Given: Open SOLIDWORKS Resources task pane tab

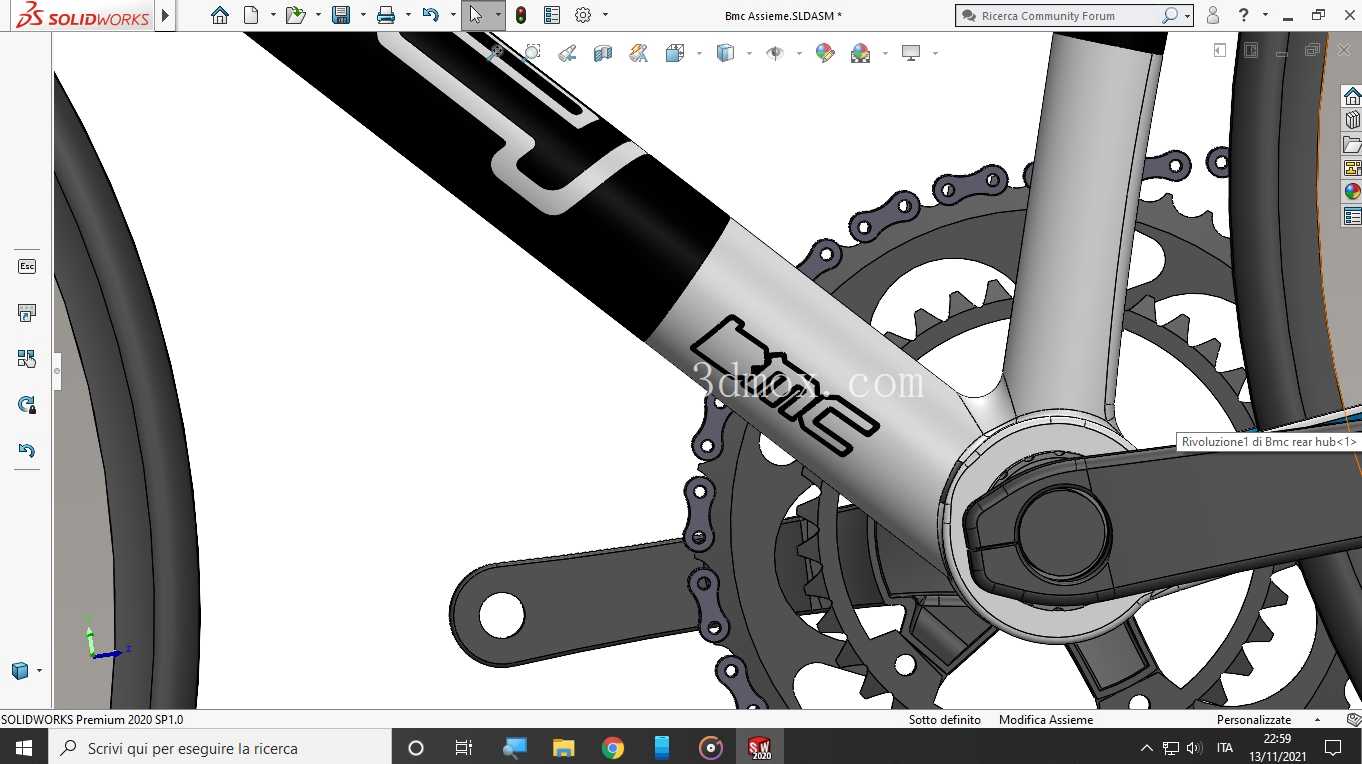Looking at the screenshot, I should click(x=1352, y=96).
